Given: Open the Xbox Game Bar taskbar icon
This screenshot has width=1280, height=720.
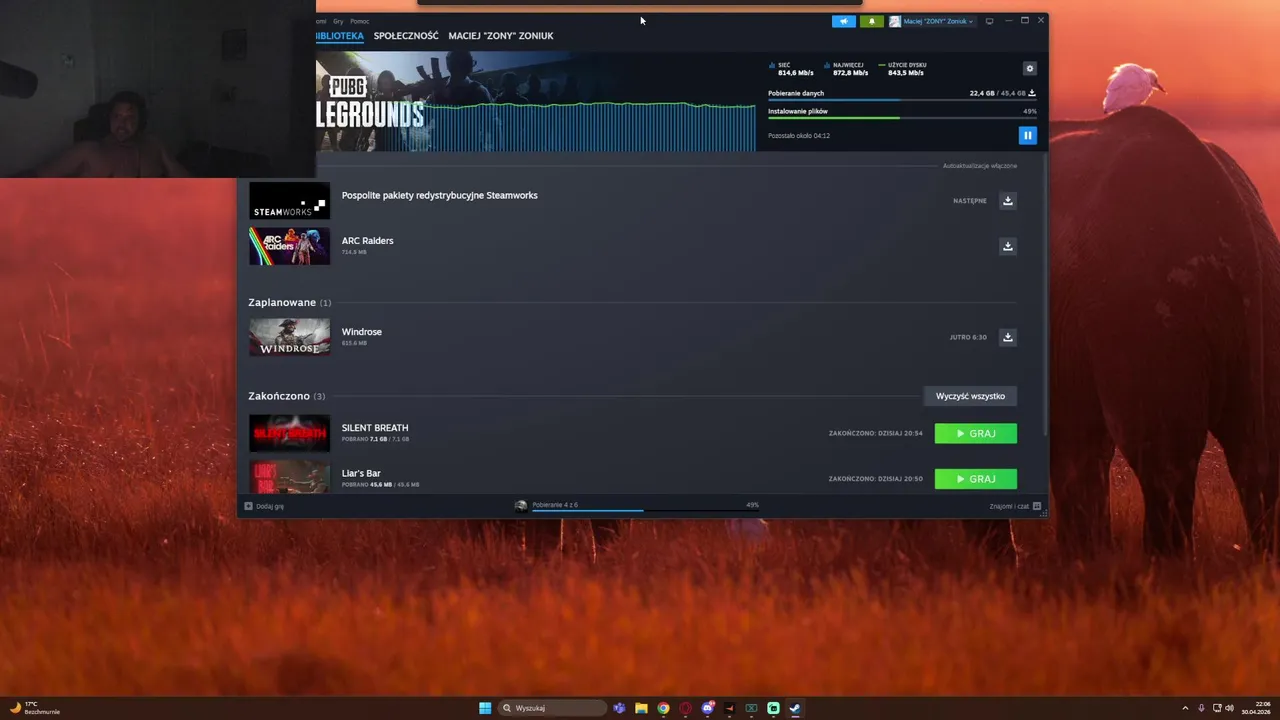Looking at the screenshot, I should pyautogui.click(x=751, y=708).
